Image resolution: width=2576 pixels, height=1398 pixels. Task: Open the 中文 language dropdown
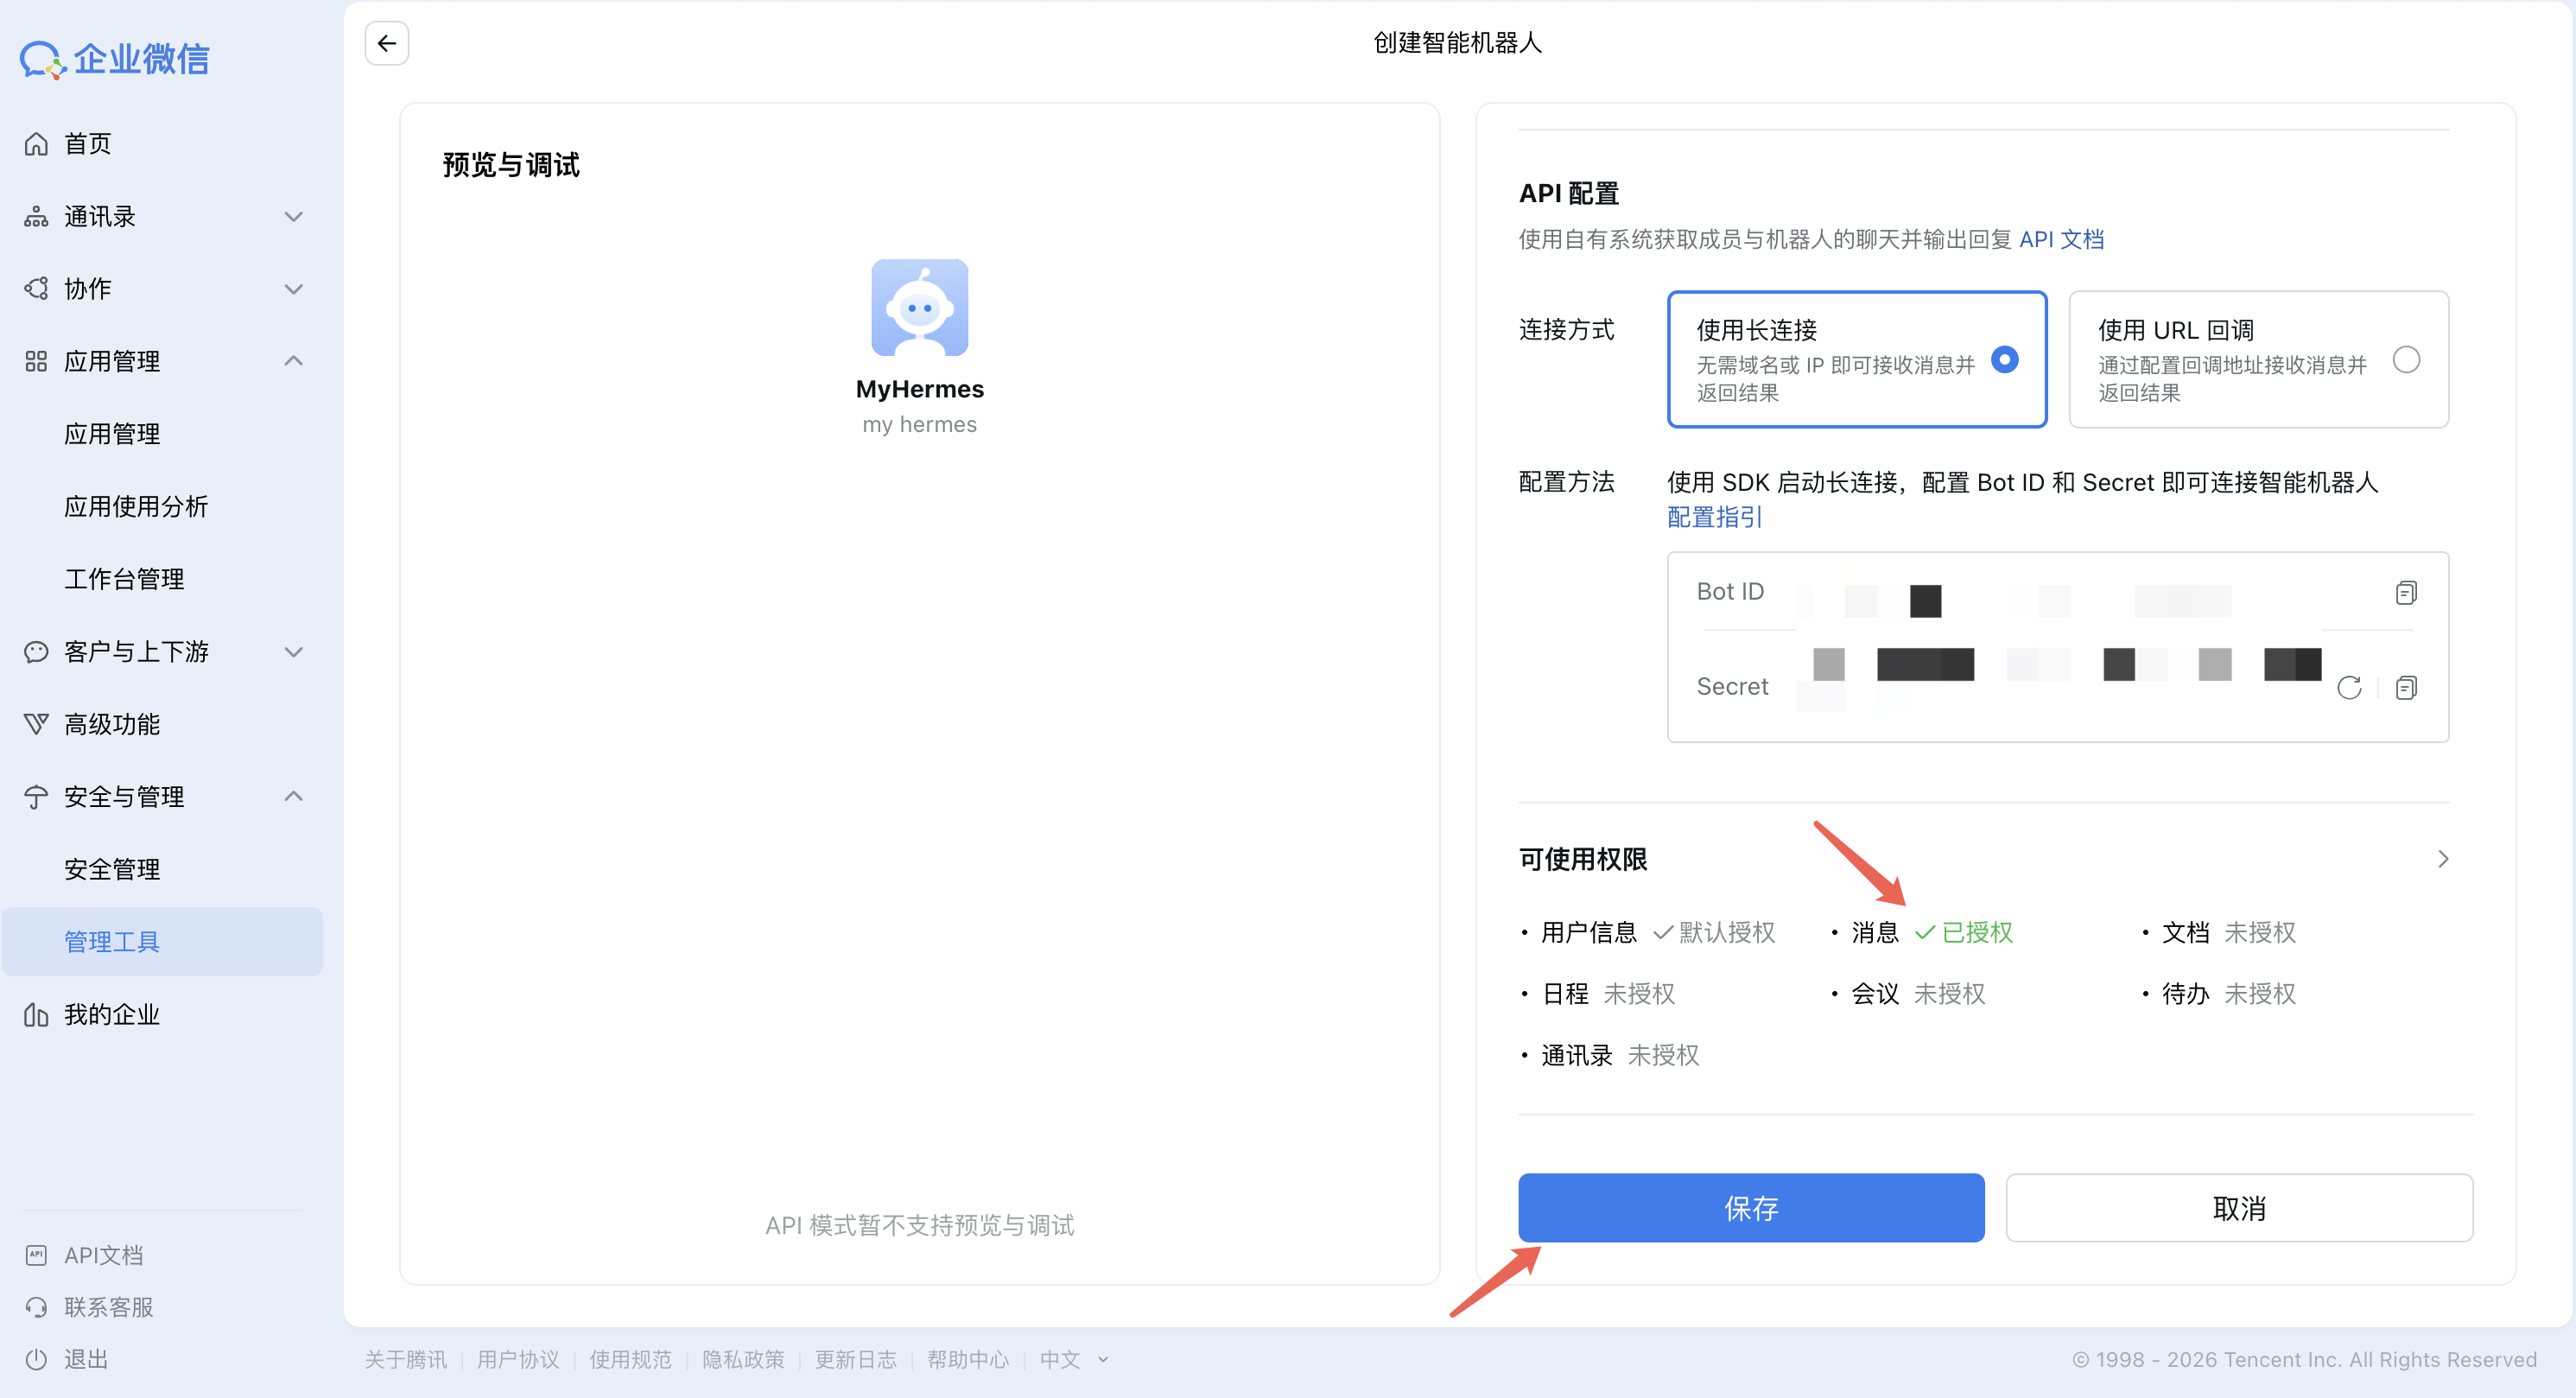coord(1073,1359)
